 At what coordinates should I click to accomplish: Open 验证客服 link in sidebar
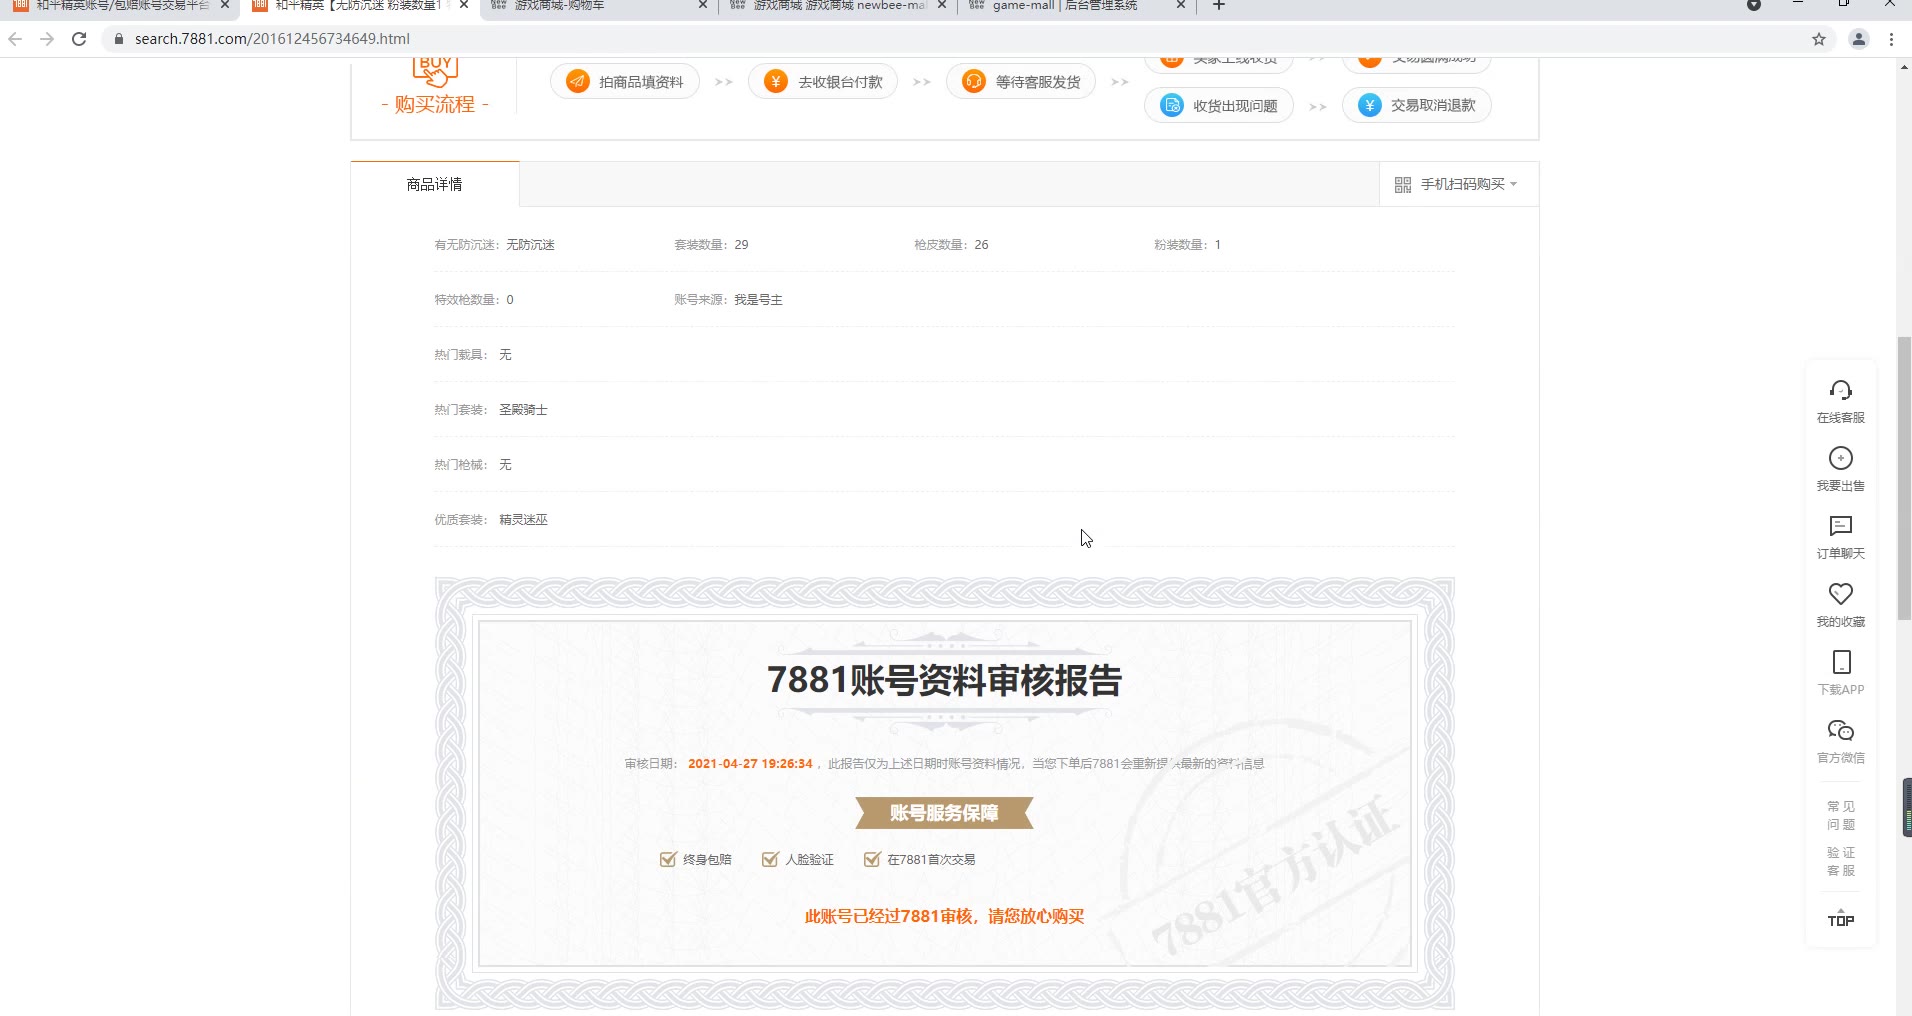1841,861
